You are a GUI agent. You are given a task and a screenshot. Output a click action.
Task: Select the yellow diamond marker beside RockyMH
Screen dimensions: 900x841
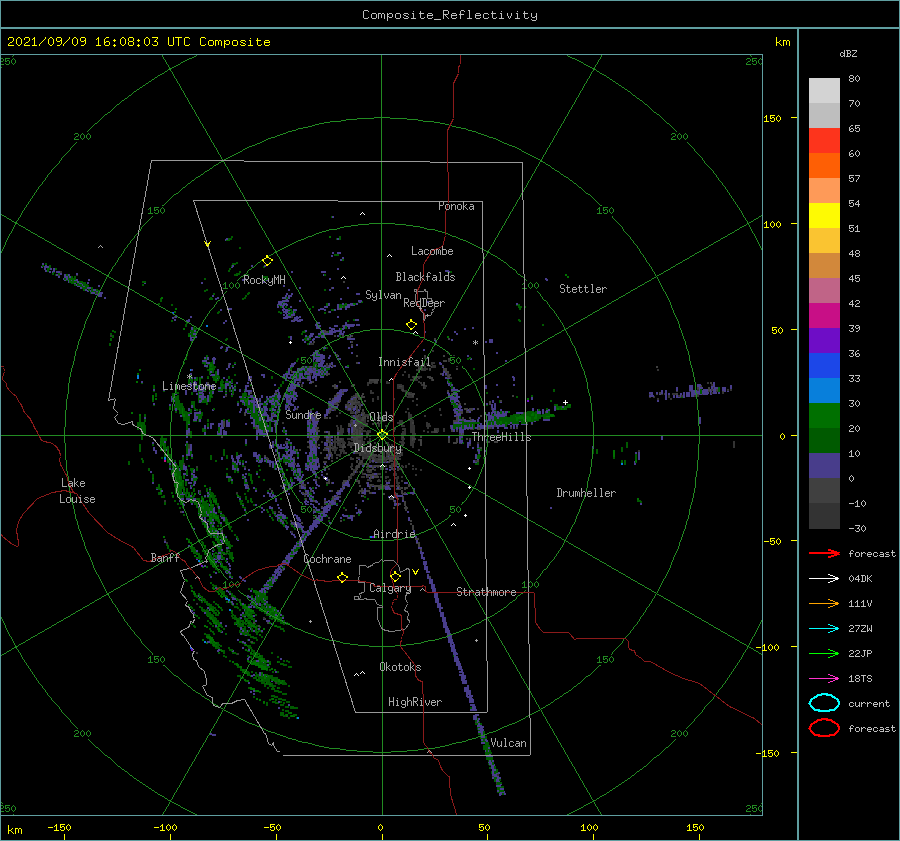(x=267, y=261)
